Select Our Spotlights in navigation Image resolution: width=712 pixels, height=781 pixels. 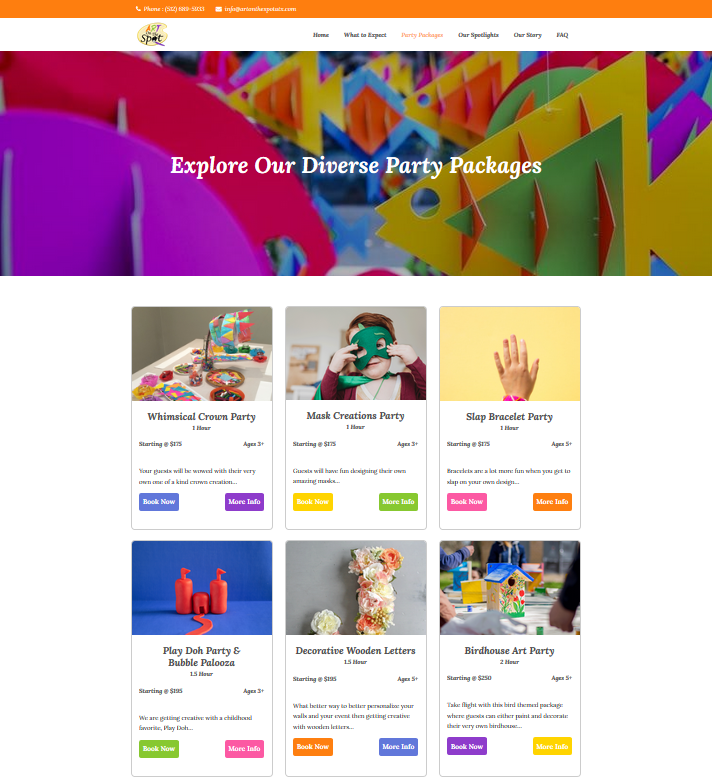coord(478,35)
